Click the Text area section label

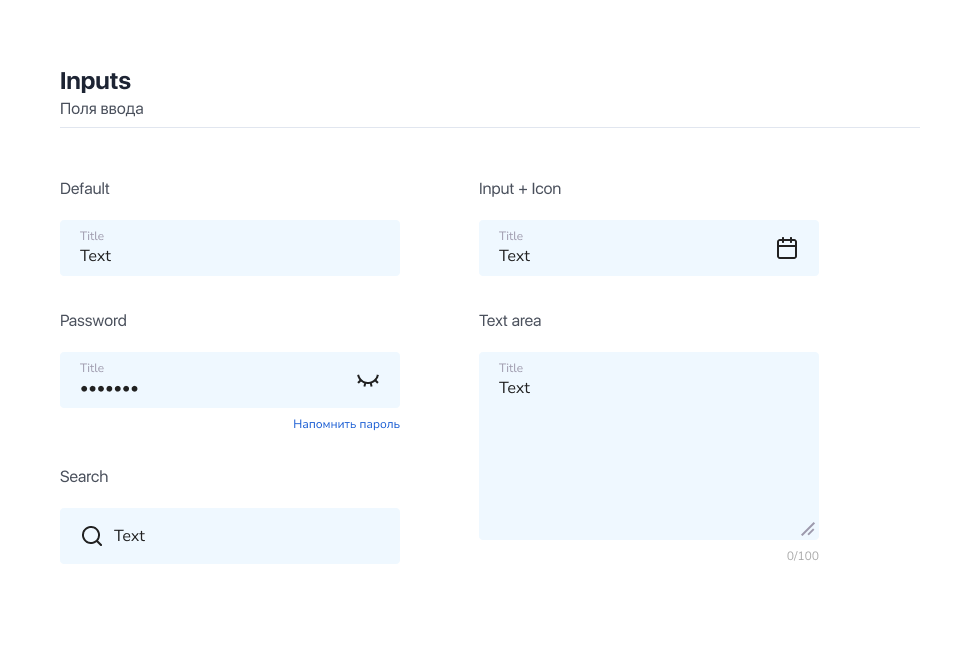pos(510,321)
